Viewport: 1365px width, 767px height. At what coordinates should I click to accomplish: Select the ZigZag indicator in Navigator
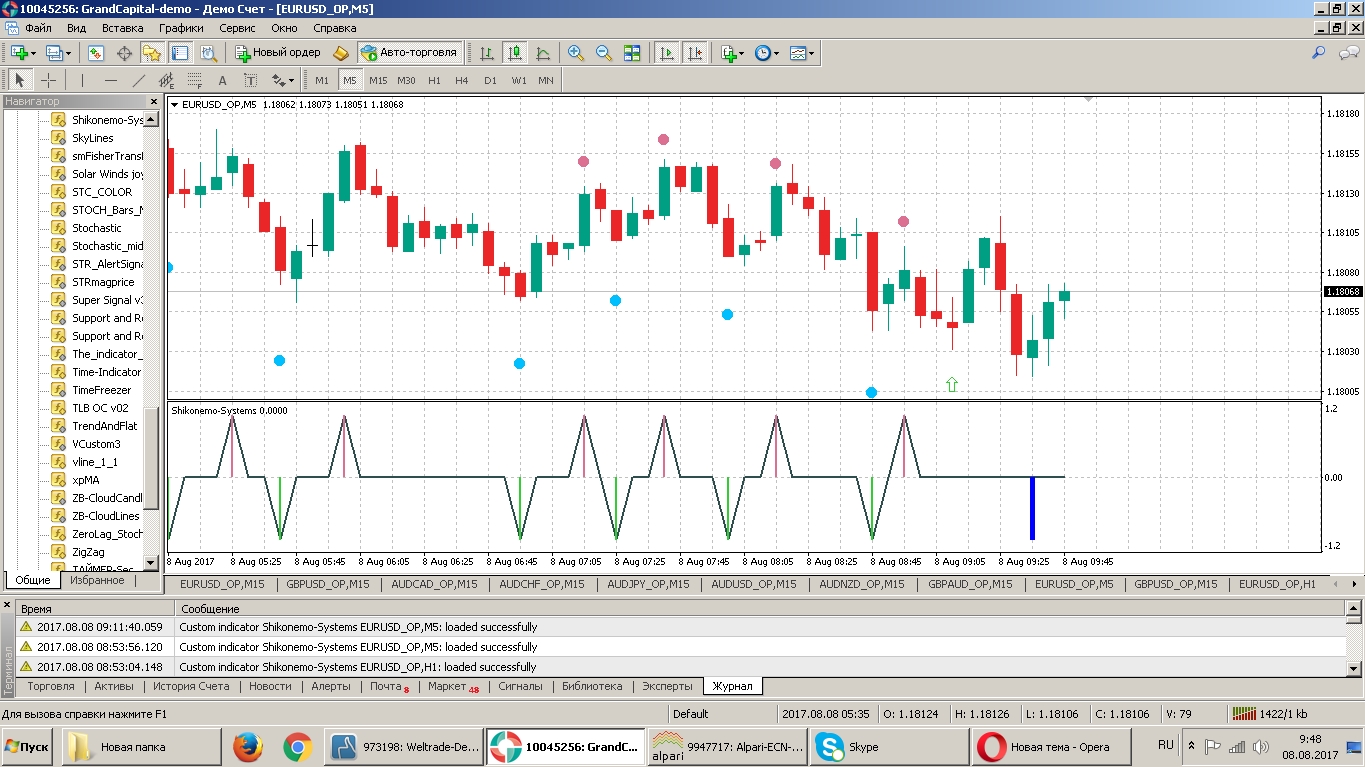pyautogui.click(x=88, y=552)
